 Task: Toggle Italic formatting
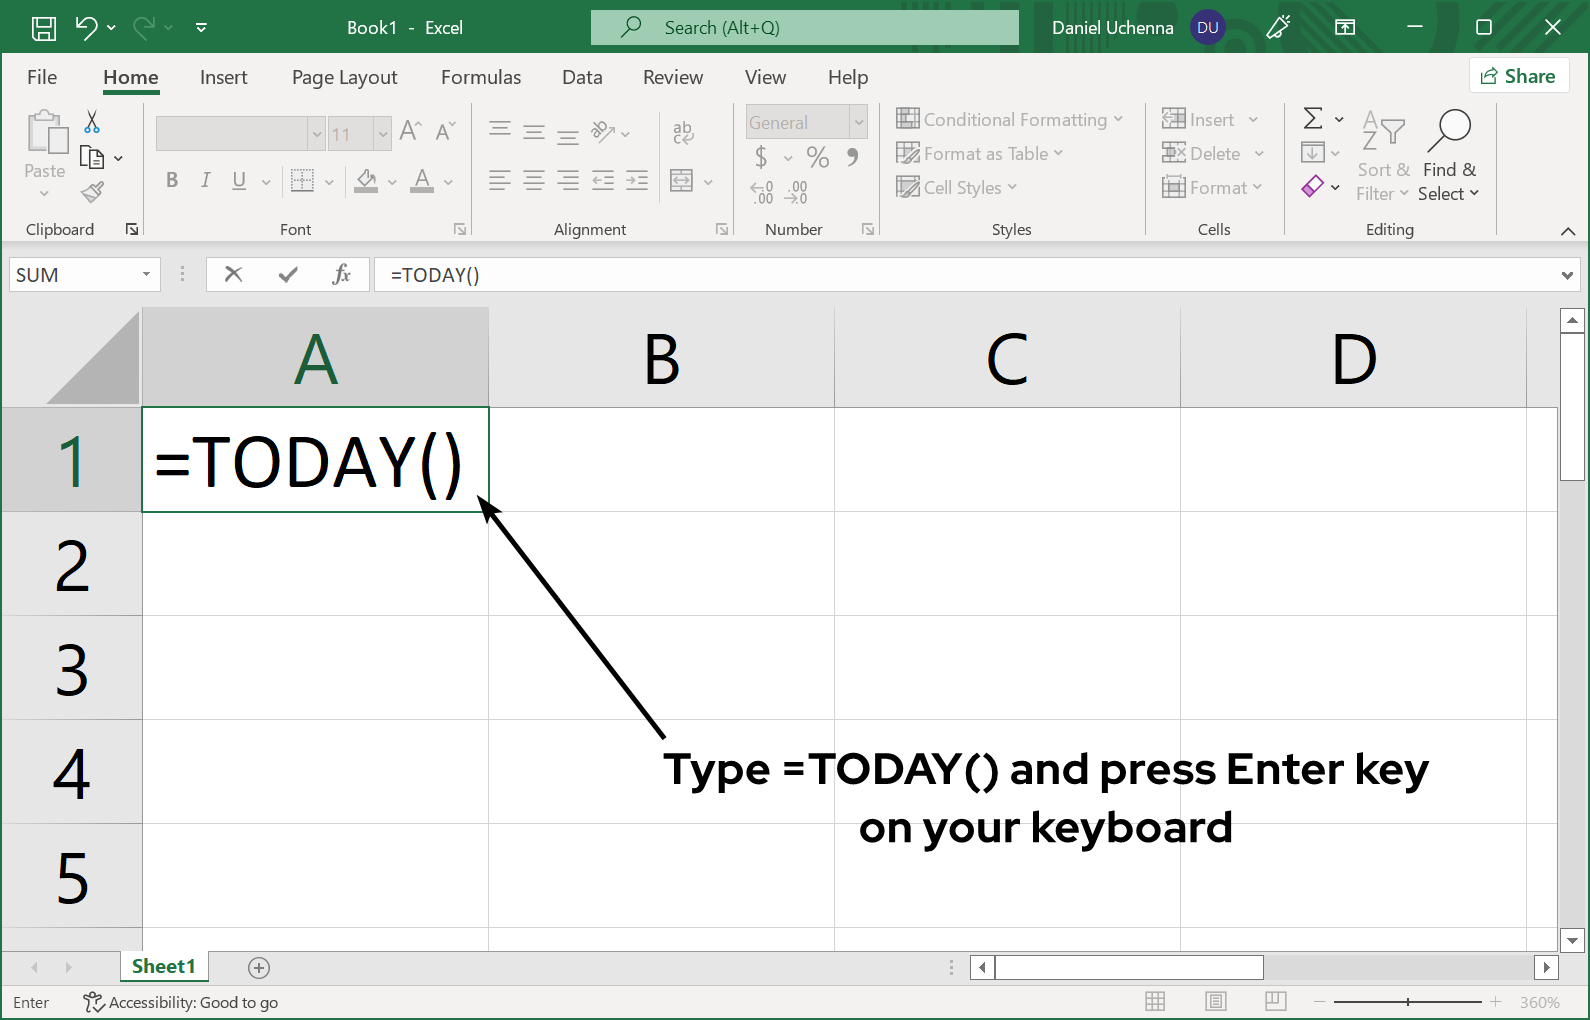[x=205, y=180]
